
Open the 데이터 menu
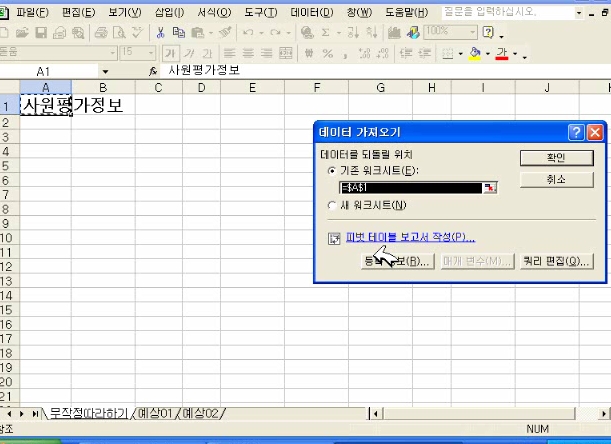tap(311, 12)
